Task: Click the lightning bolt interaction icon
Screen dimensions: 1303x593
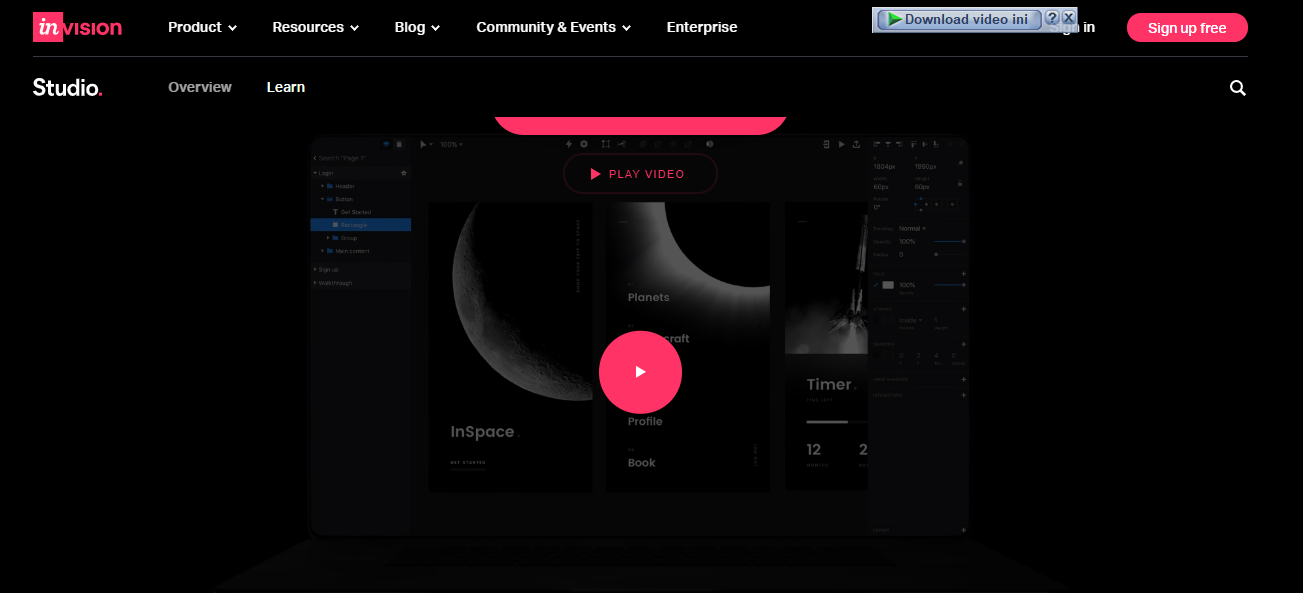Action: click(x=569, y=144)
